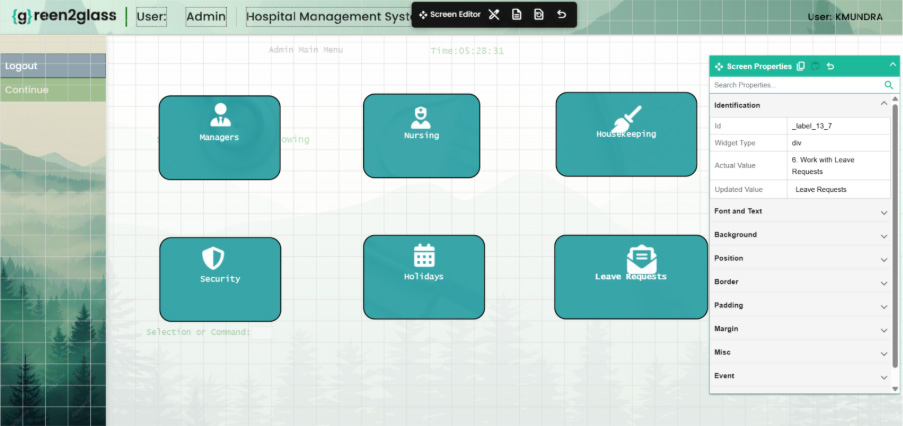
Task: Click the Screen Properties panel title
Action: pos(759,67)
